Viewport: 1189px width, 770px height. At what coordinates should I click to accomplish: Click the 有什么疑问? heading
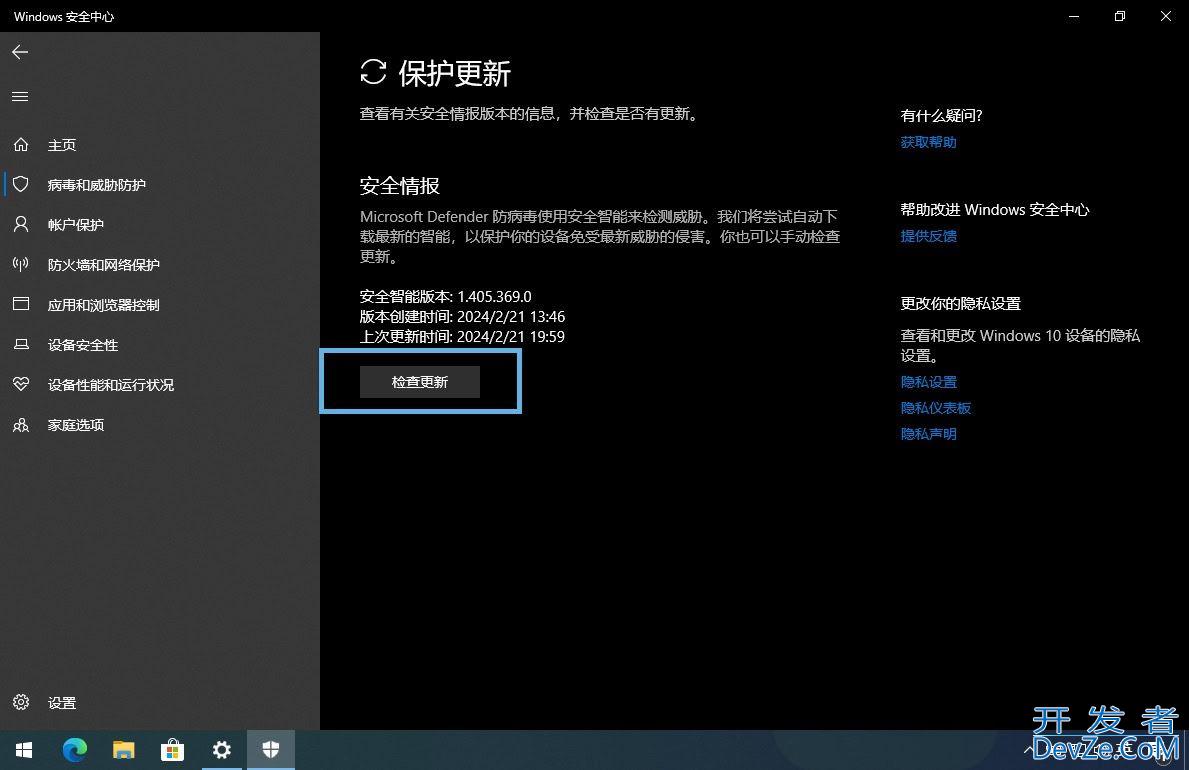(941, 115)
